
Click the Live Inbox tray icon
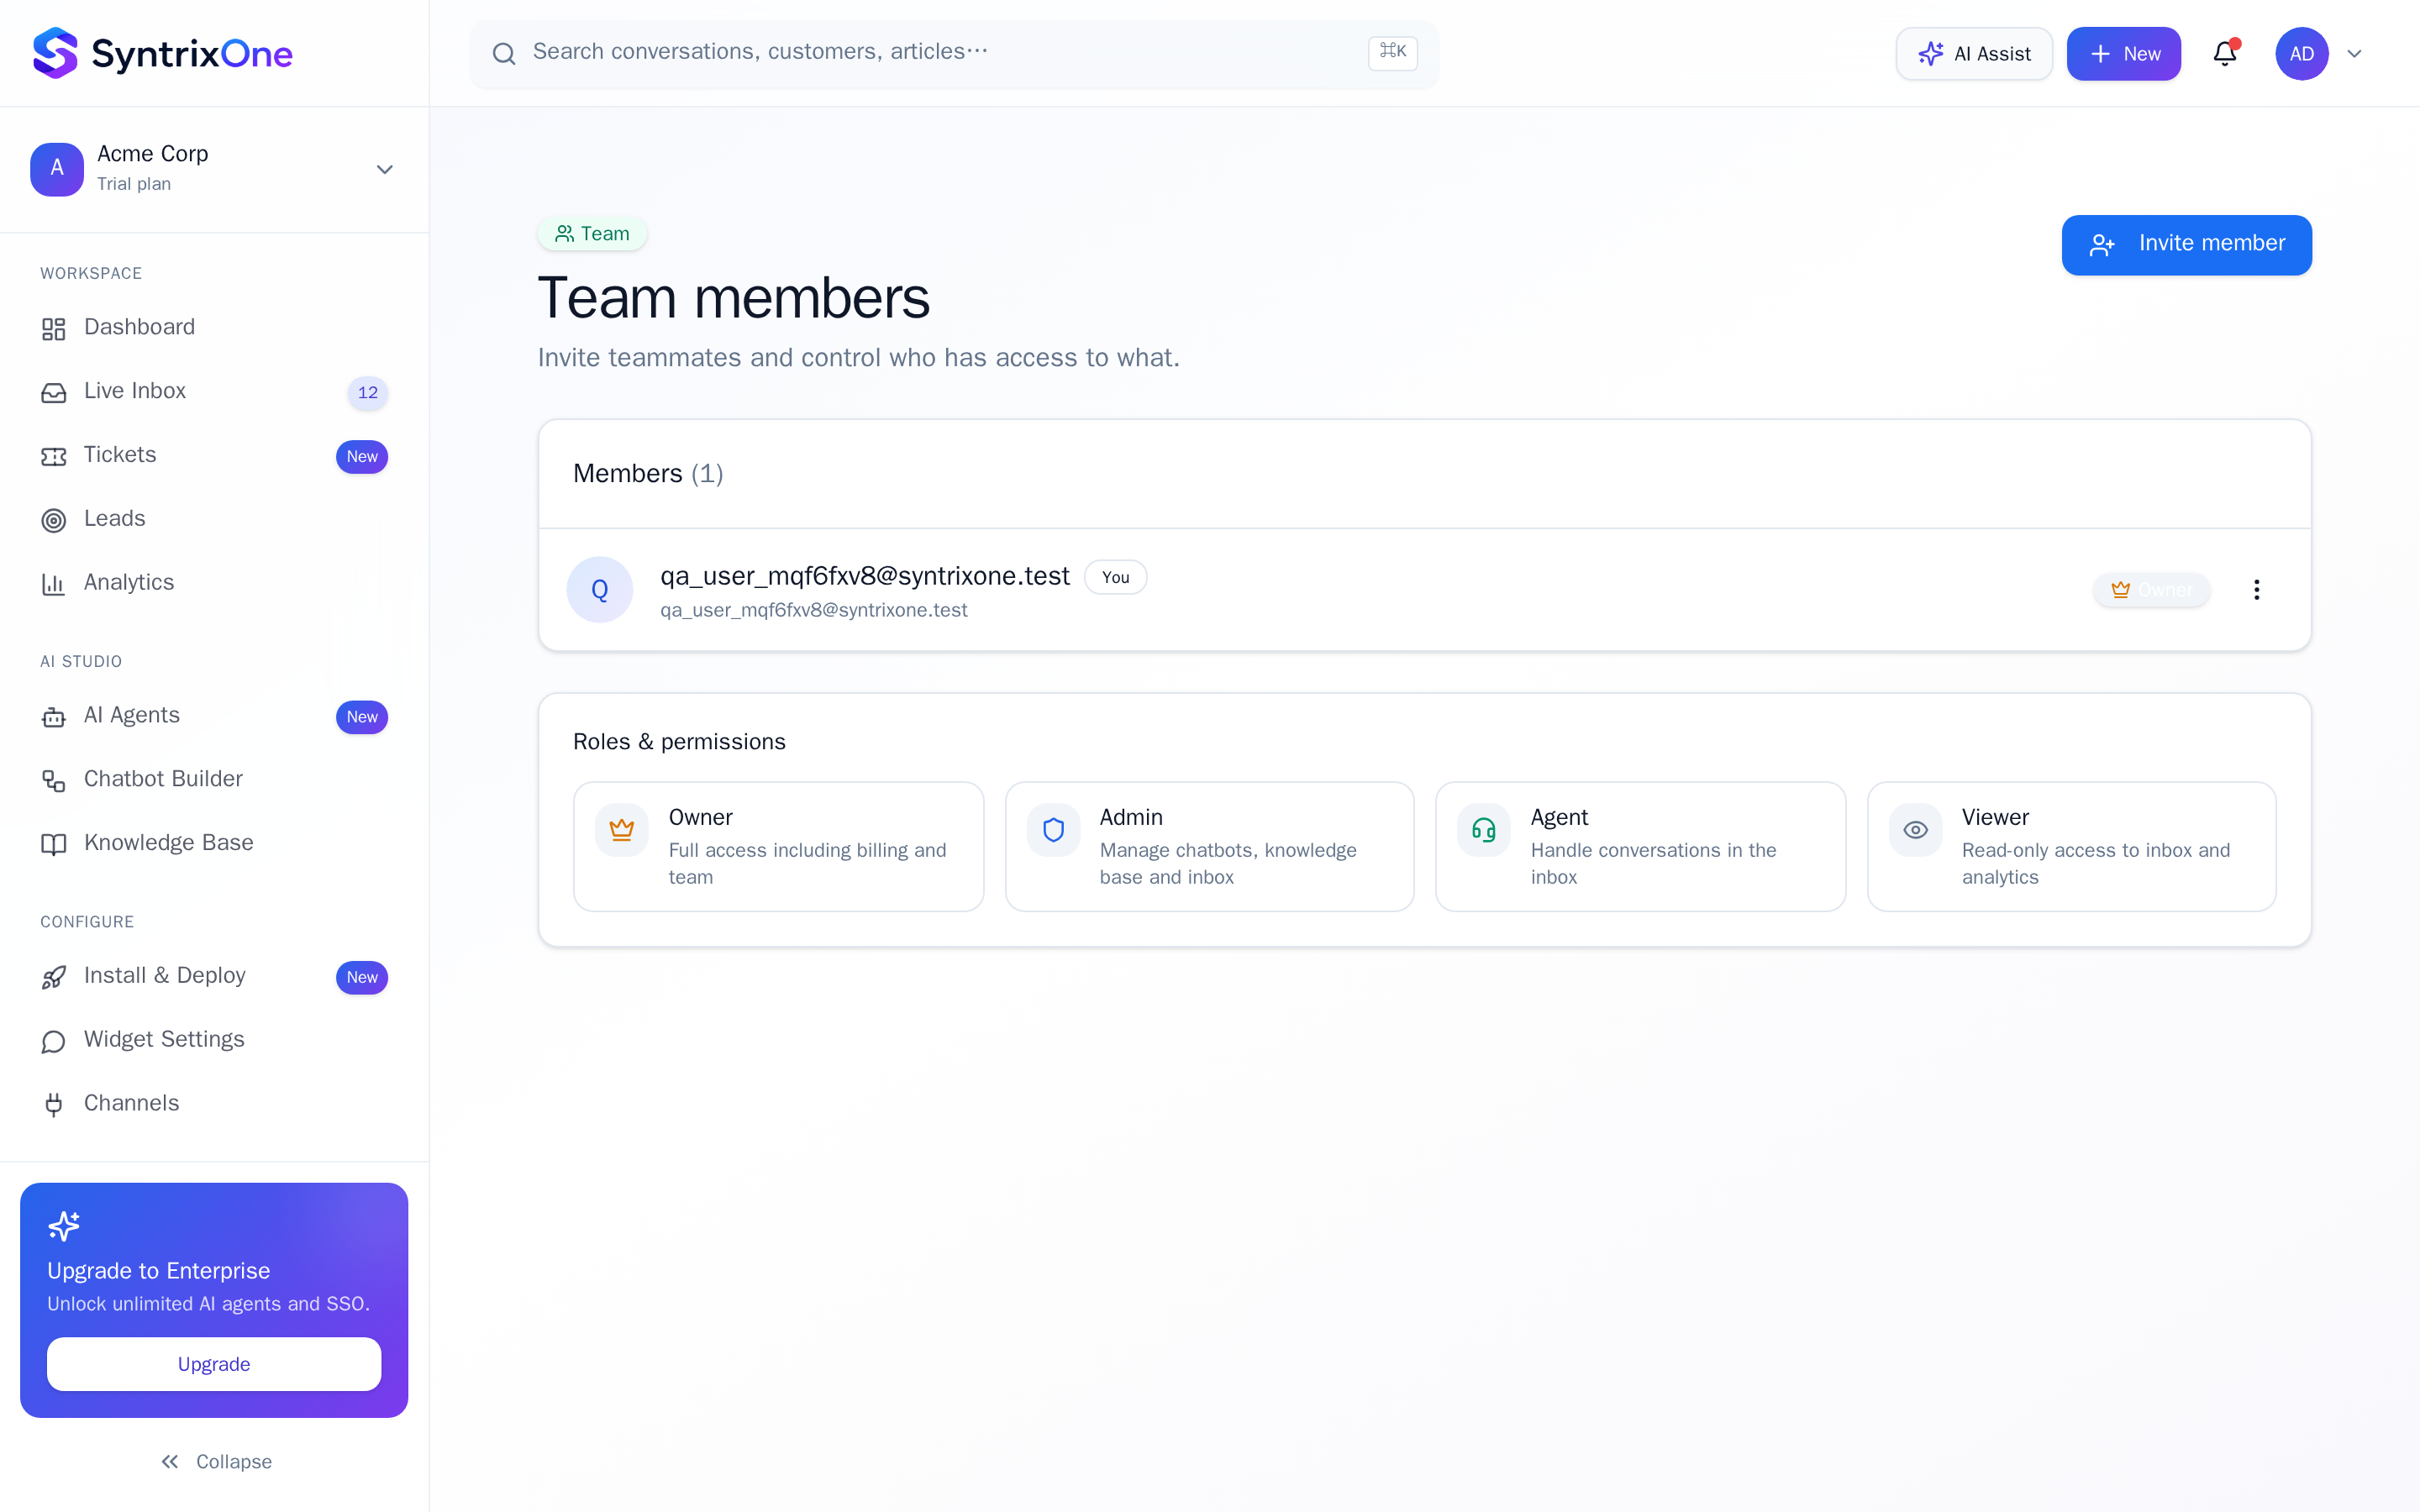tap(54, 392)
